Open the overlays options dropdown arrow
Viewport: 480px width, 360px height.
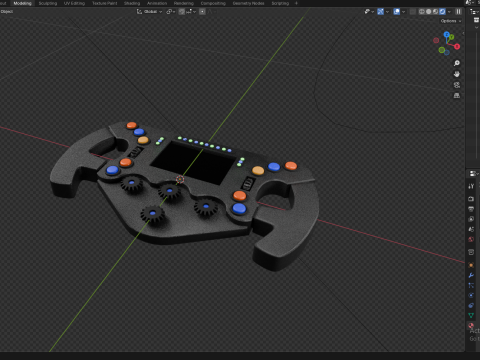[403, 12]
